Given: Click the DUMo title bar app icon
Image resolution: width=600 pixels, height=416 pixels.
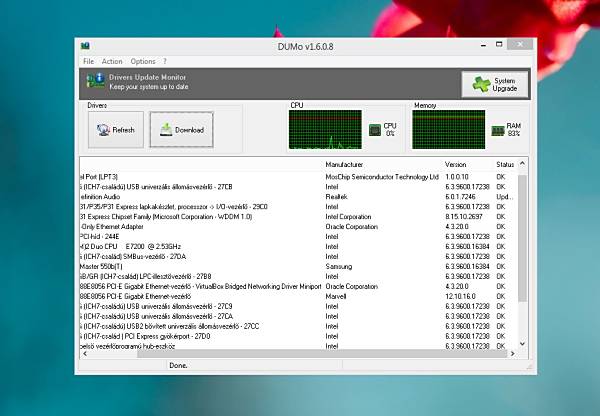Looking at the screenshot, I should (x=85, y=46).
